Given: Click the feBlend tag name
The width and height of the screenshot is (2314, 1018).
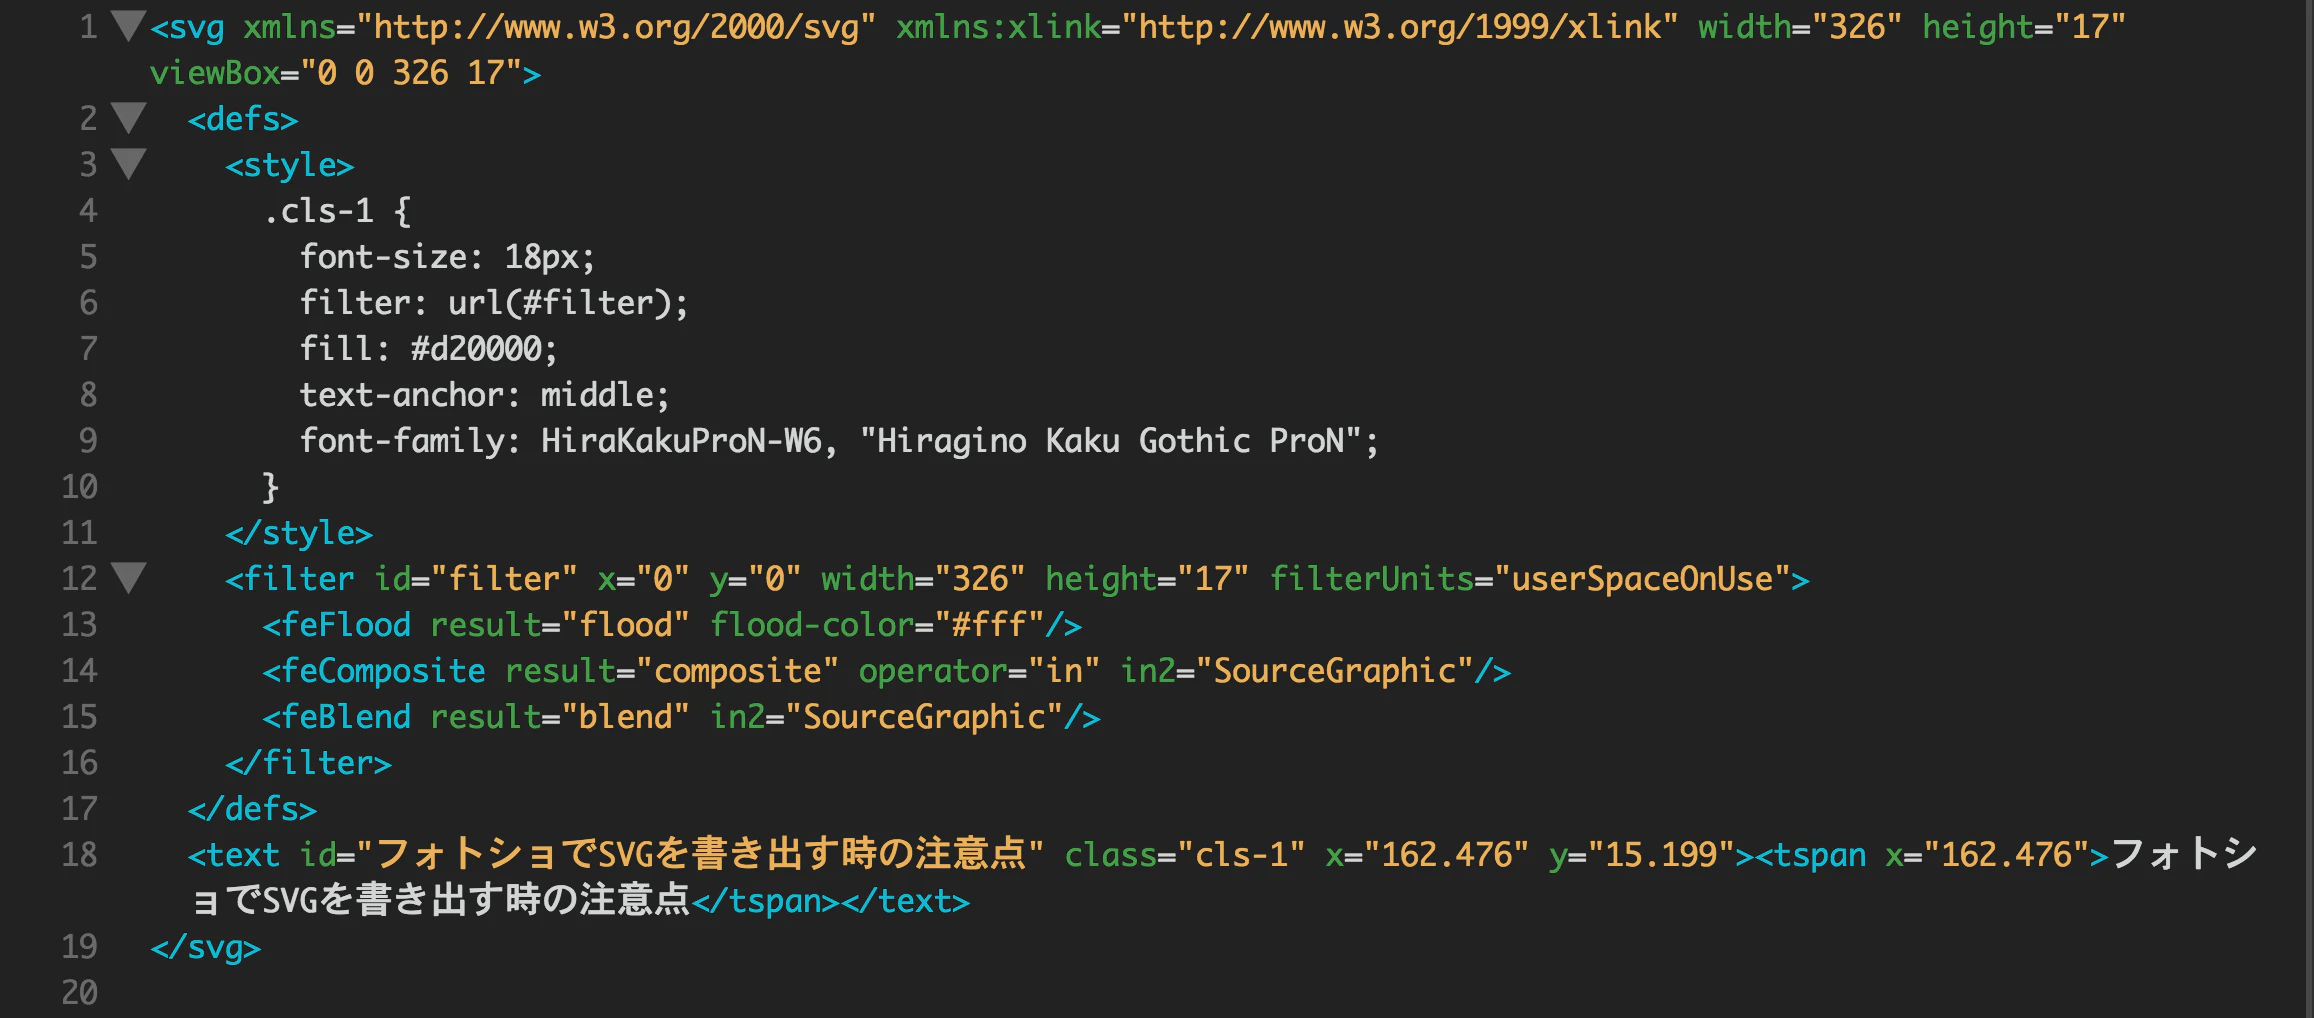Looking at the screenshot, I should (x=346, y=717).
